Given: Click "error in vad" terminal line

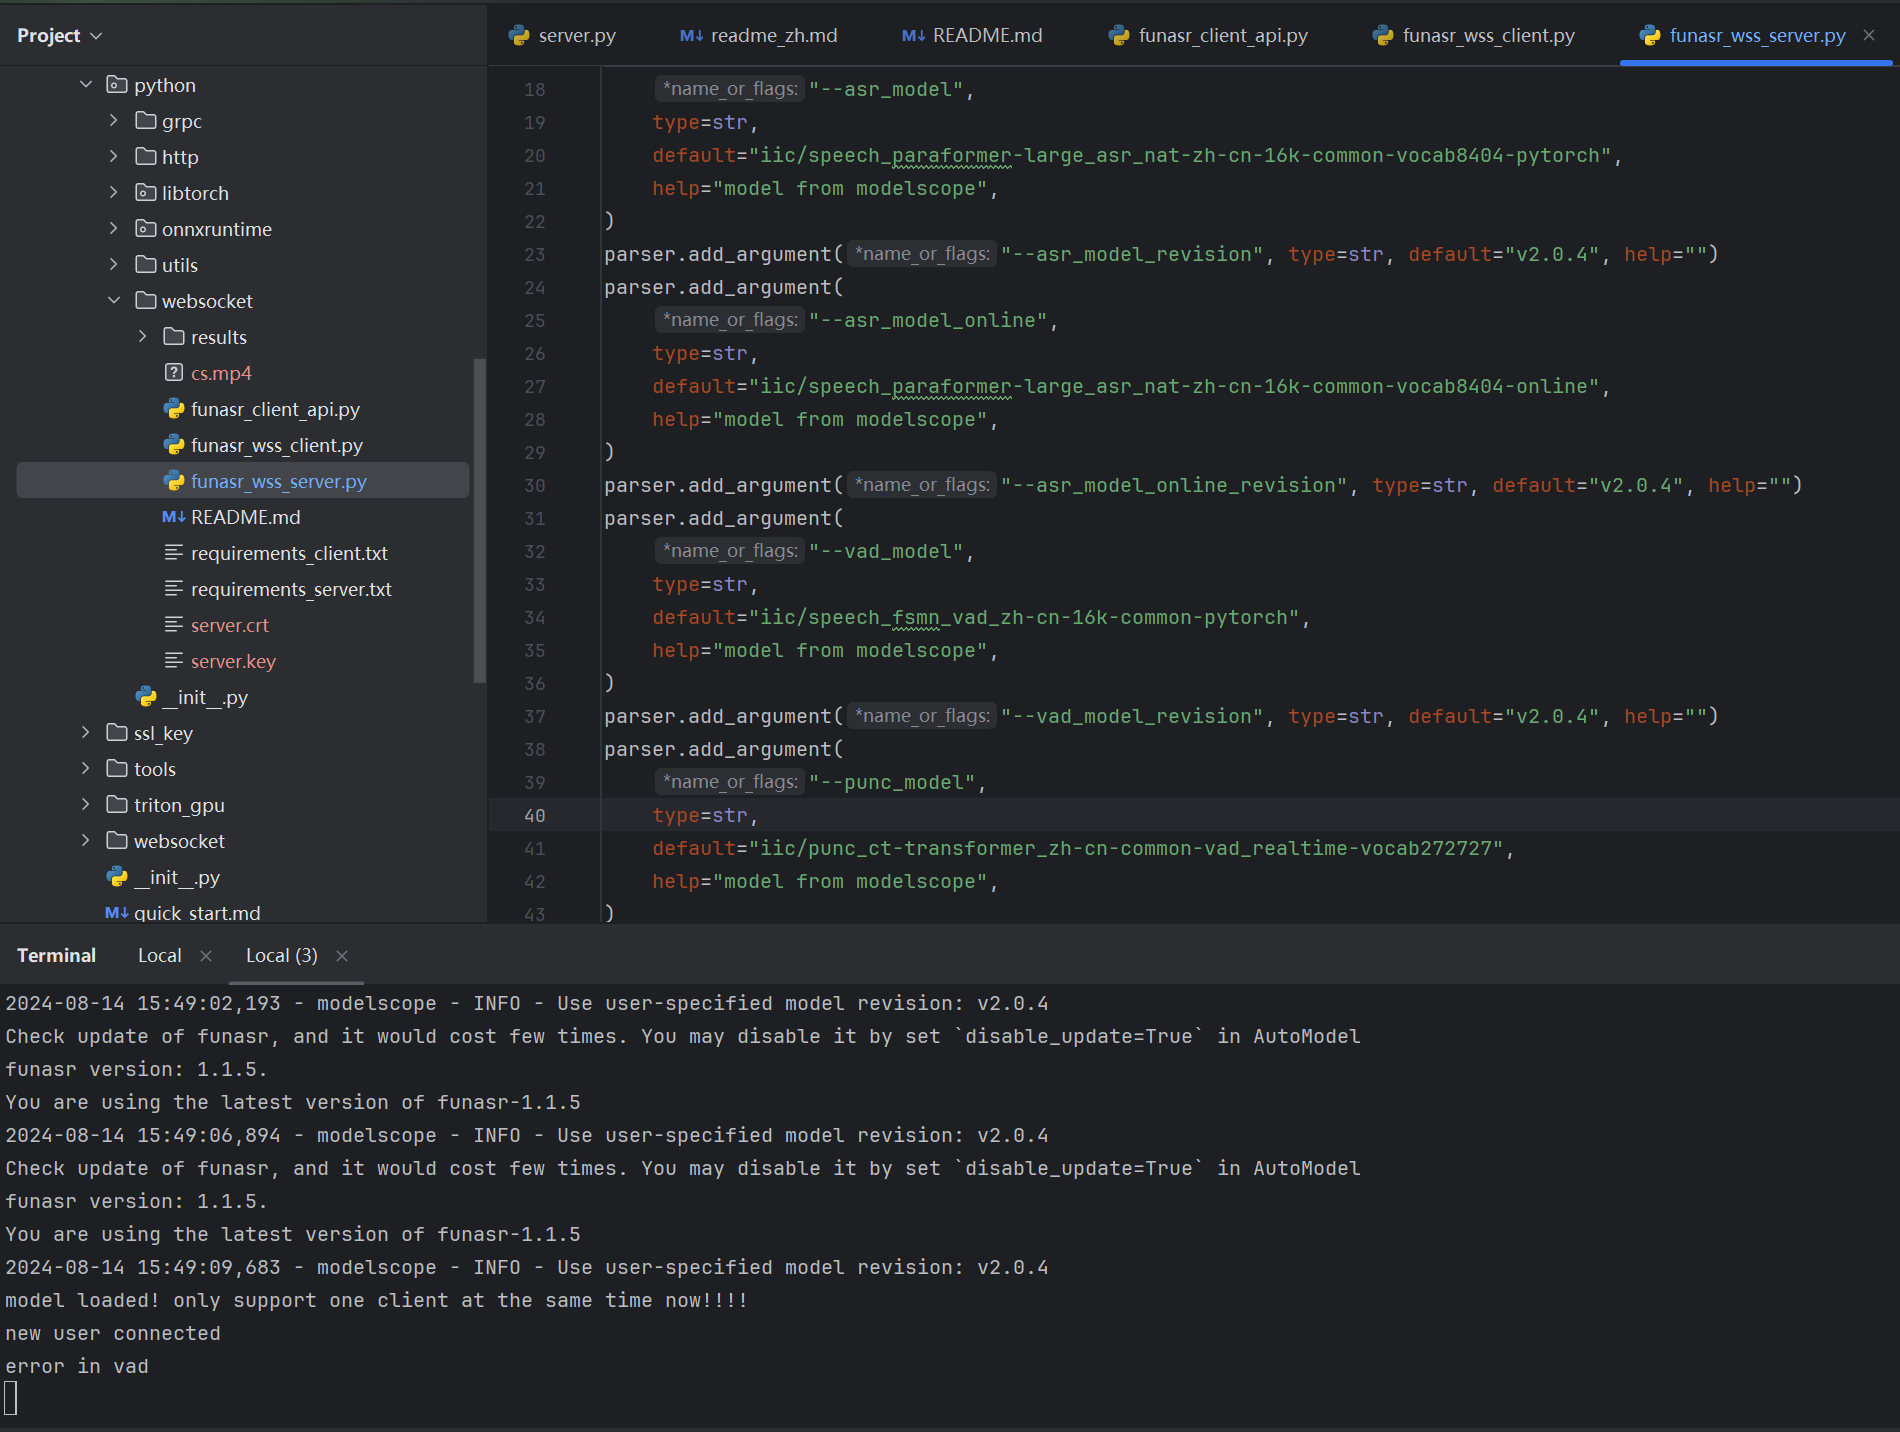Looking at the screenshot, I should point(77,1366).
